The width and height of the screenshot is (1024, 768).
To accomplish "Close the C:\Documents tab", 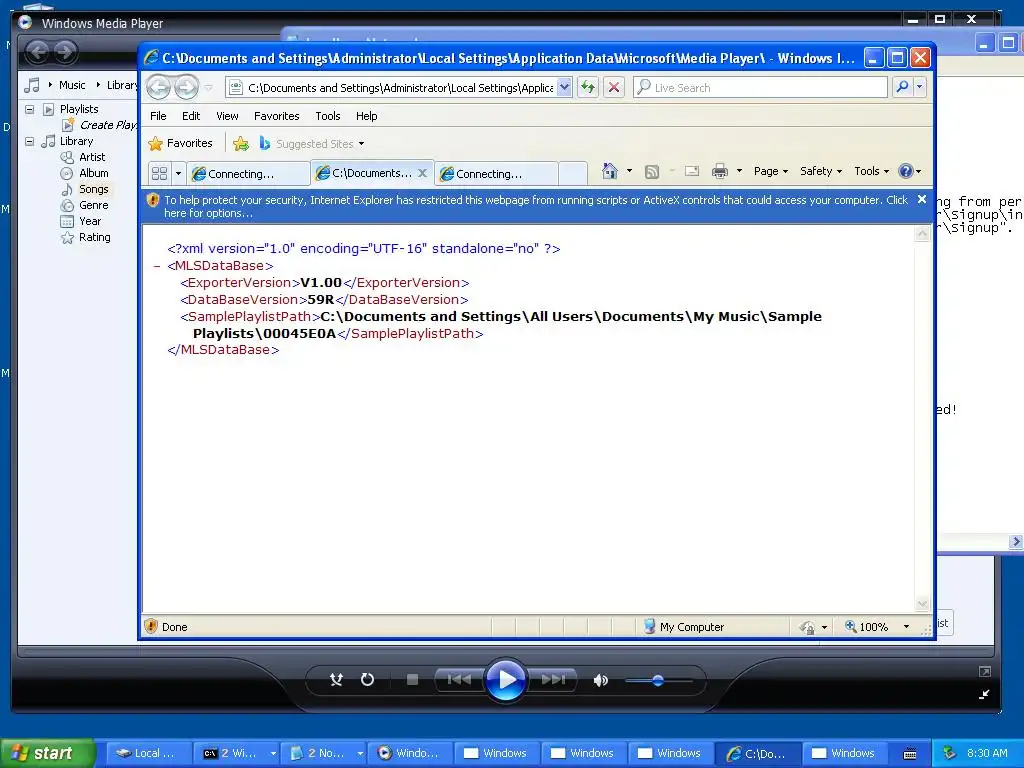I will point(423,173).
